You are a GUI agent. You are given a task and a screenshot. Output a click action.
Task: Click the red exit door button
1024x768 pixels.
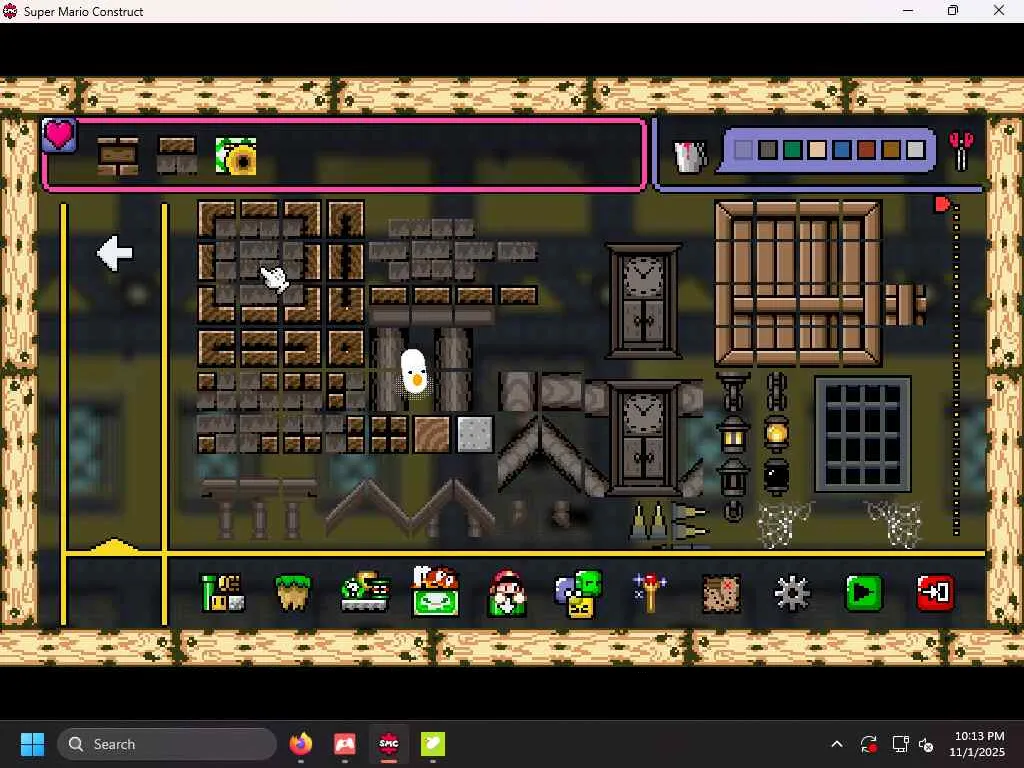tap(936, 593)
